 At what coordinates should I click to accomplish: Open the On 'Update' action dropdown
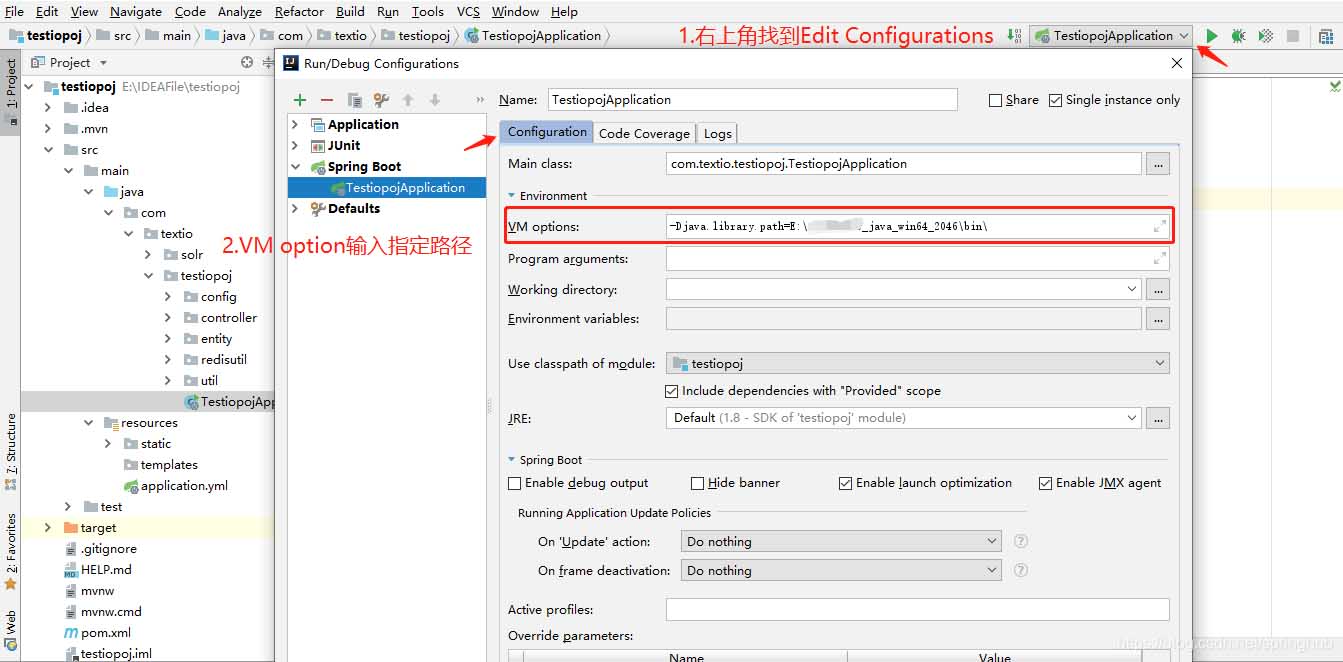987,540
